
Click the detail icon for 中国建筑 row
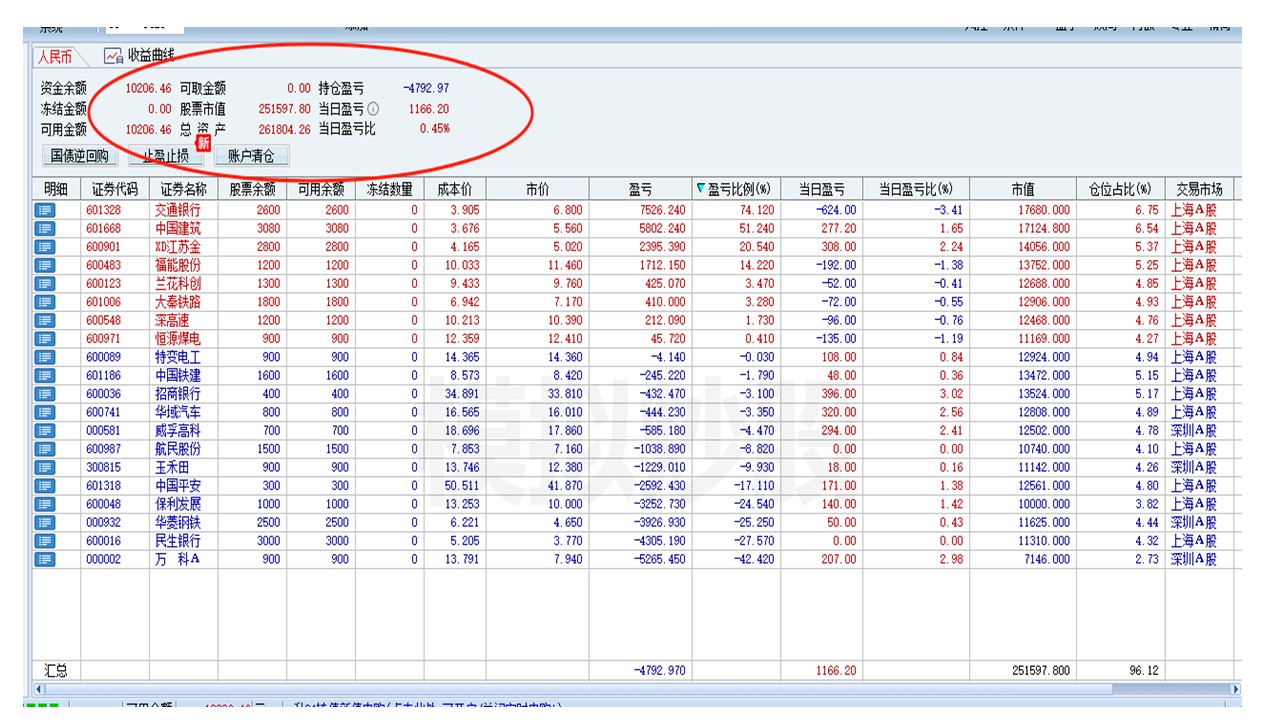[x=45, y=229]
